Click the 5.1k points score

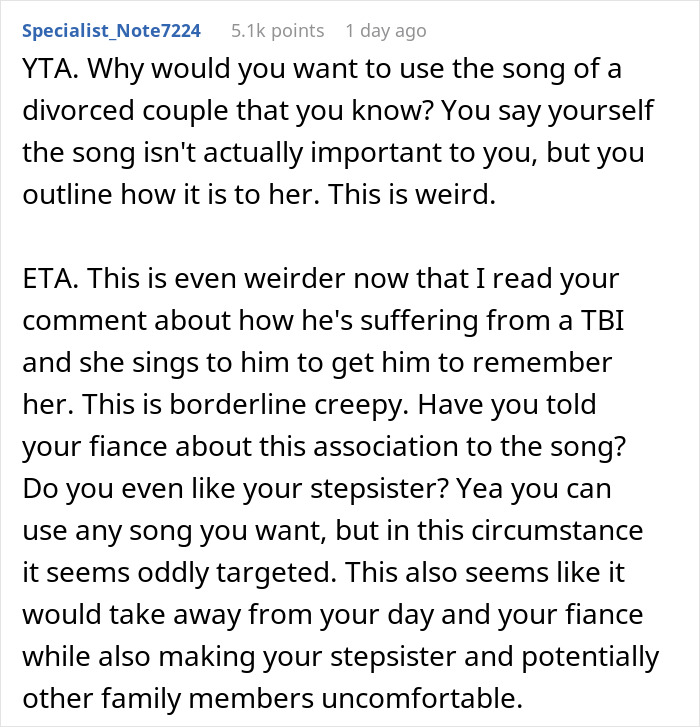277,31
